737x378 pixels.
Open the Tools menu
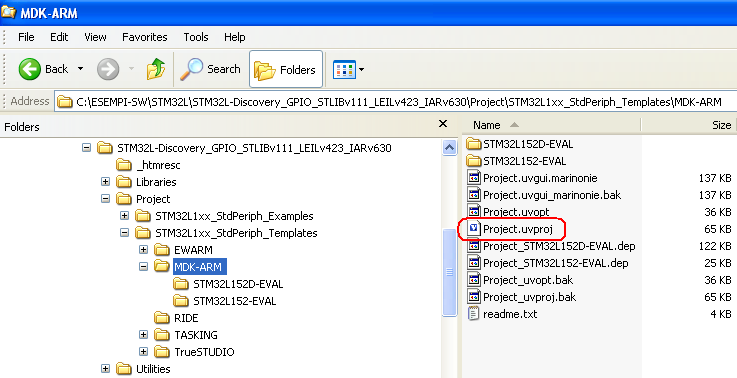pyautogui.click(x=196, y=37)
